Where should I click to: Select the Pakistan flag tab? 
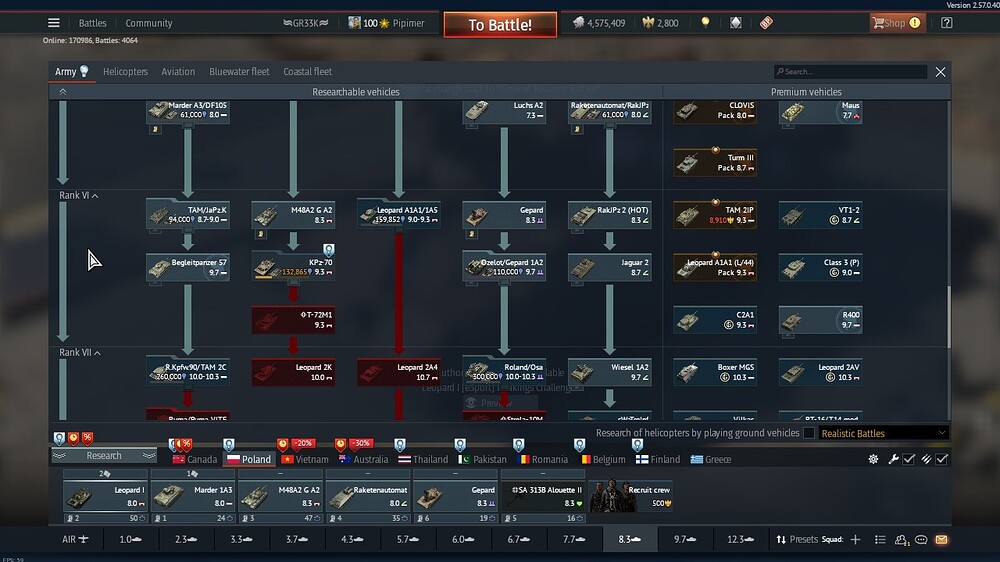[483, 459]
